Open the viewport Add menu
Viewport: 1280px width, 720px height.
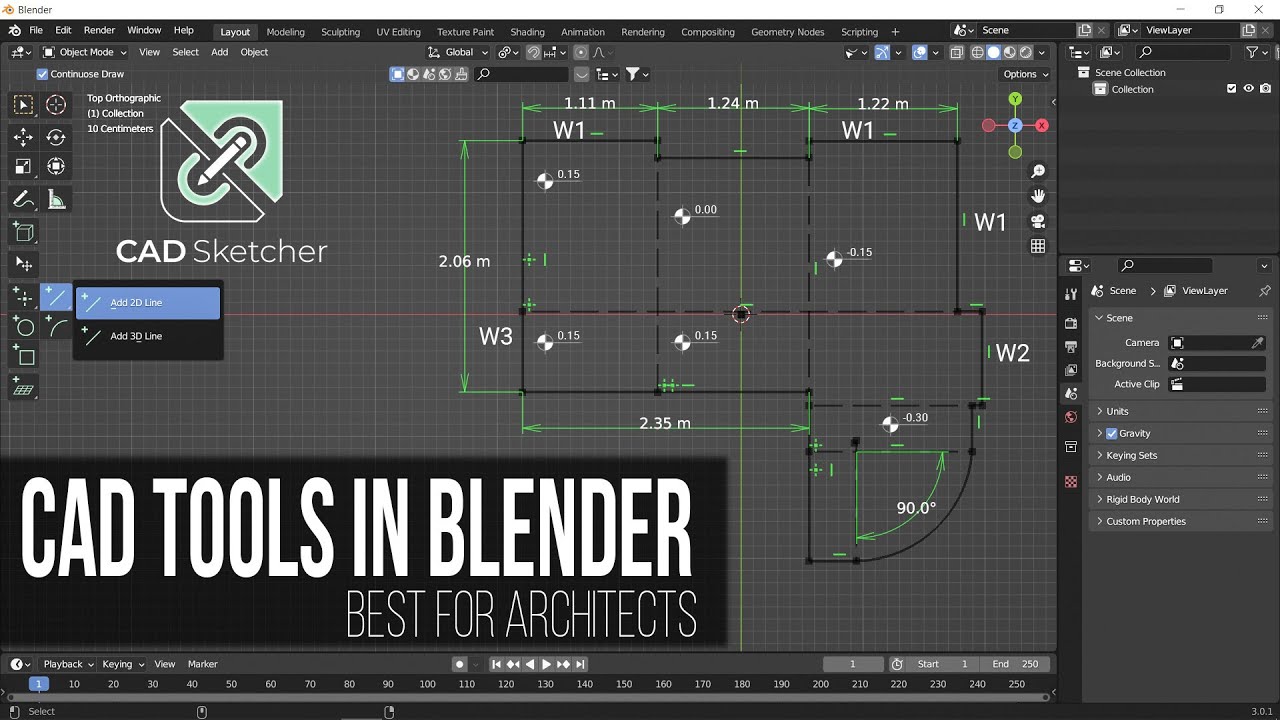pyautogui.click(x=219, y=52)
